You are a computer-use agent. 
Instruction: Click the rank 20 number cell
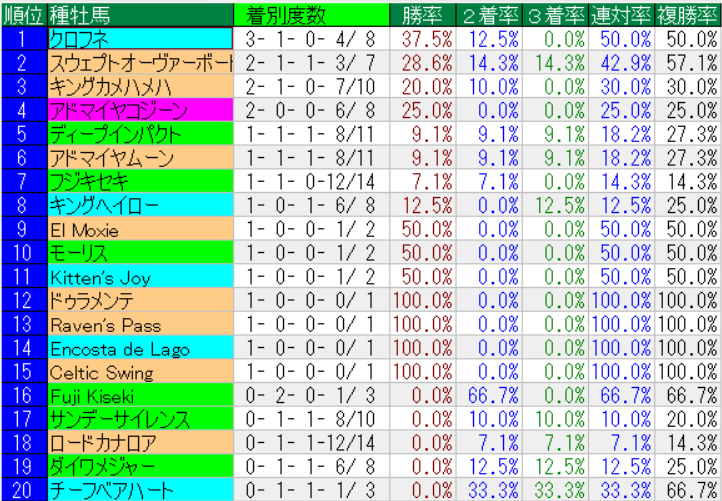(24, 489)
